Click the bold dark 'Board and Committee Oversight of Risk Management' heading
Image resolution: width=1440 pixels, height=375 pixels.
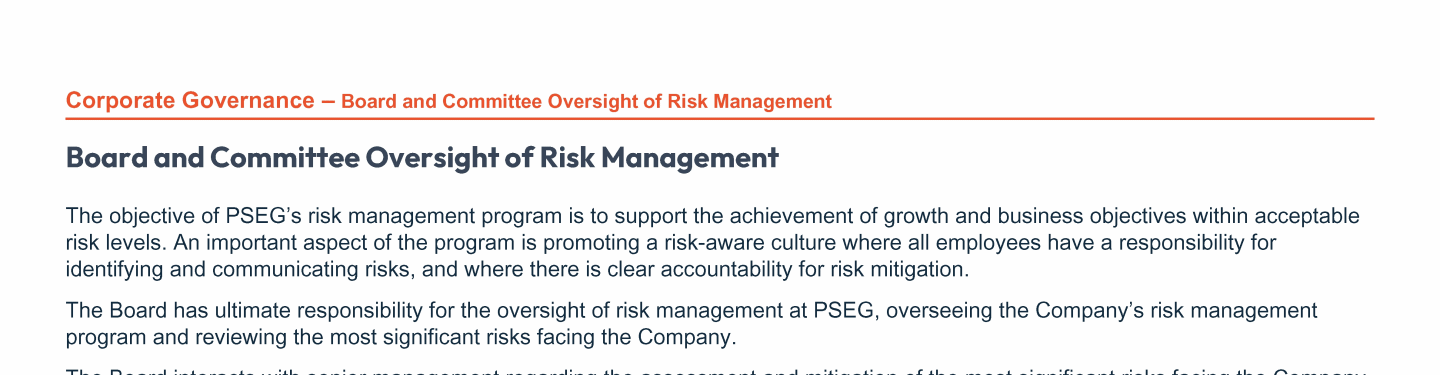pyautogui.click(x=422, y=158)
